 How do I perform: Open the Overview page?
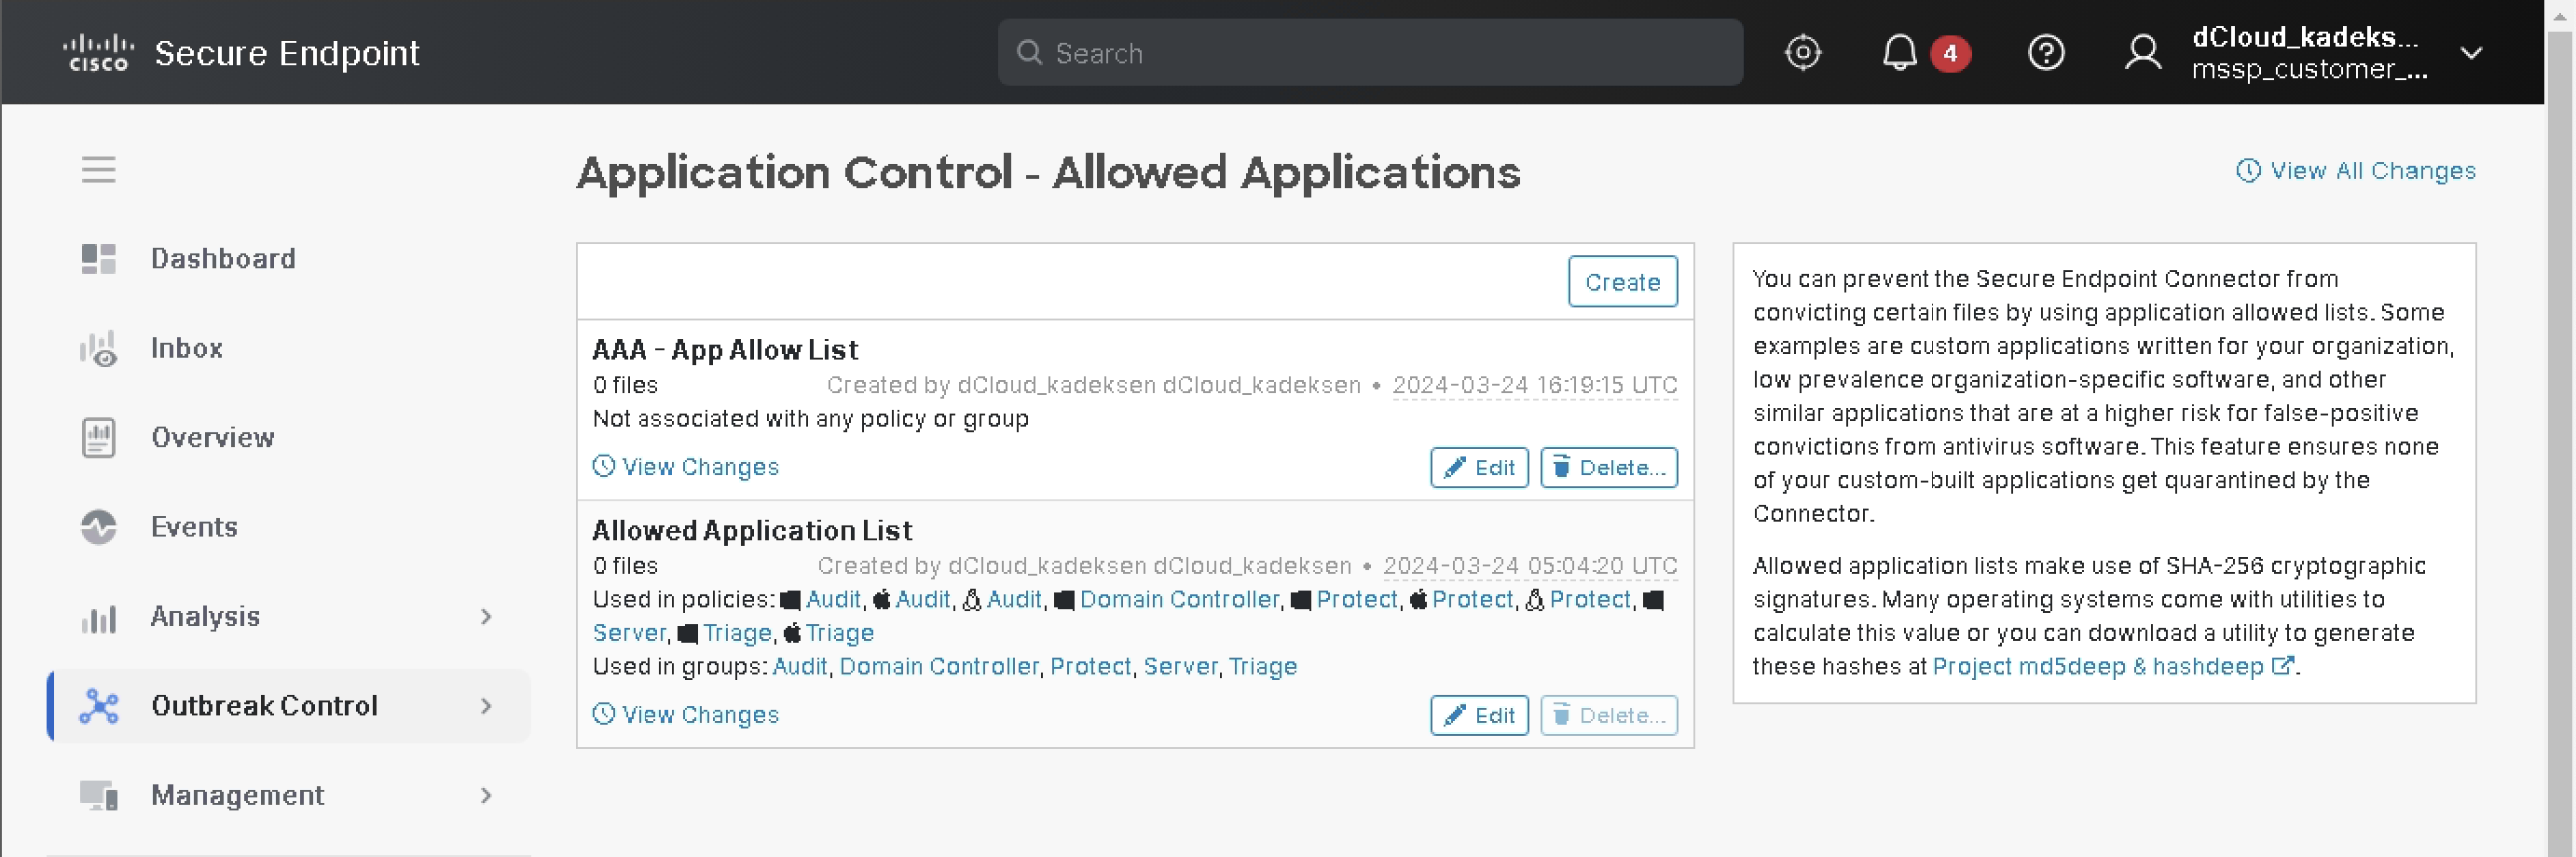[x=212, y=437]
